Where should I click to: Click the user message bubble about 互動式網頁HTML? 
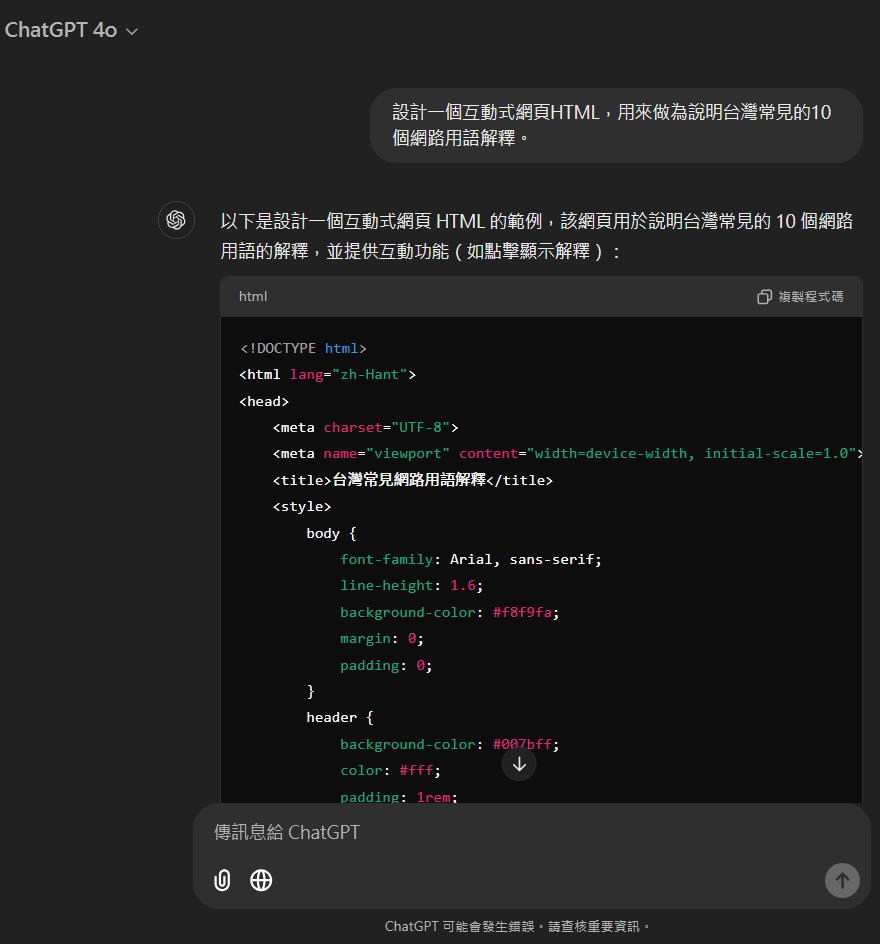click(616, 125)
